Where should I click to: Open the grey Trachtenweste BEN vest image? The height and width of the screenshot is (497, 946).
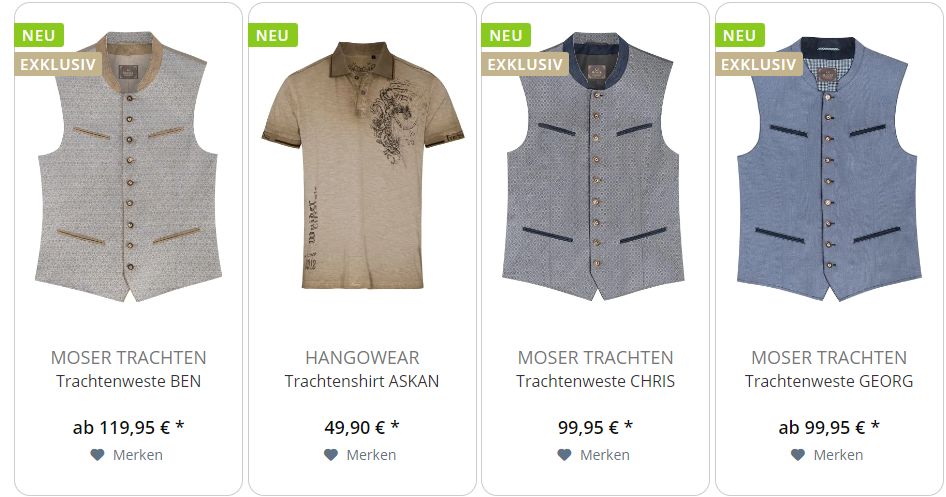(128, 166)
